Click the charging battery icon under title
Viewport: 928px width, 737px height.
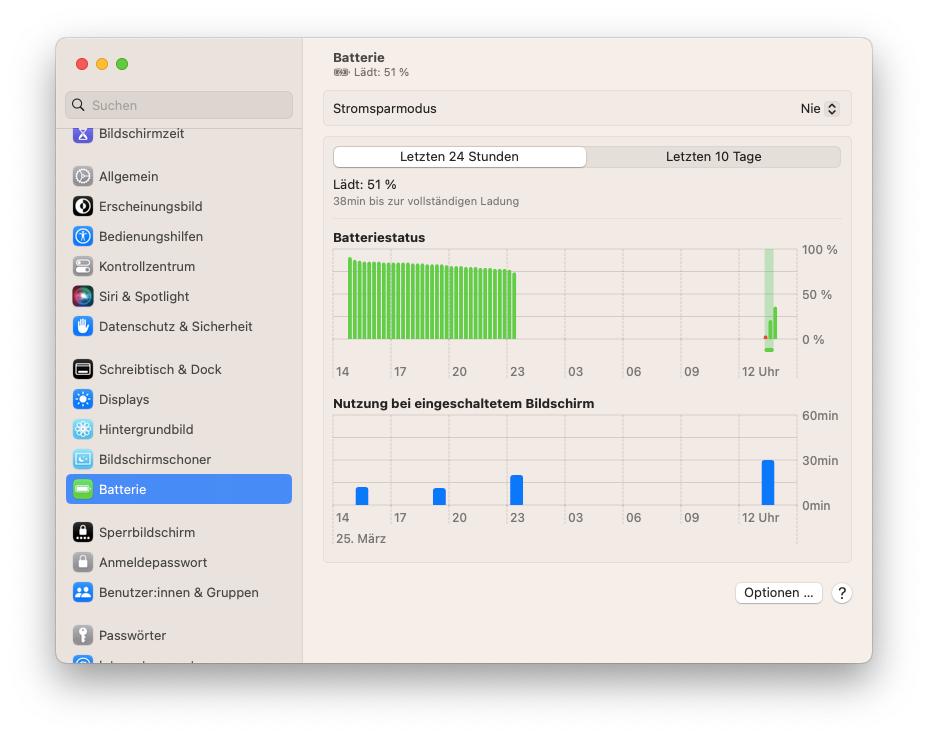[341, 72]
